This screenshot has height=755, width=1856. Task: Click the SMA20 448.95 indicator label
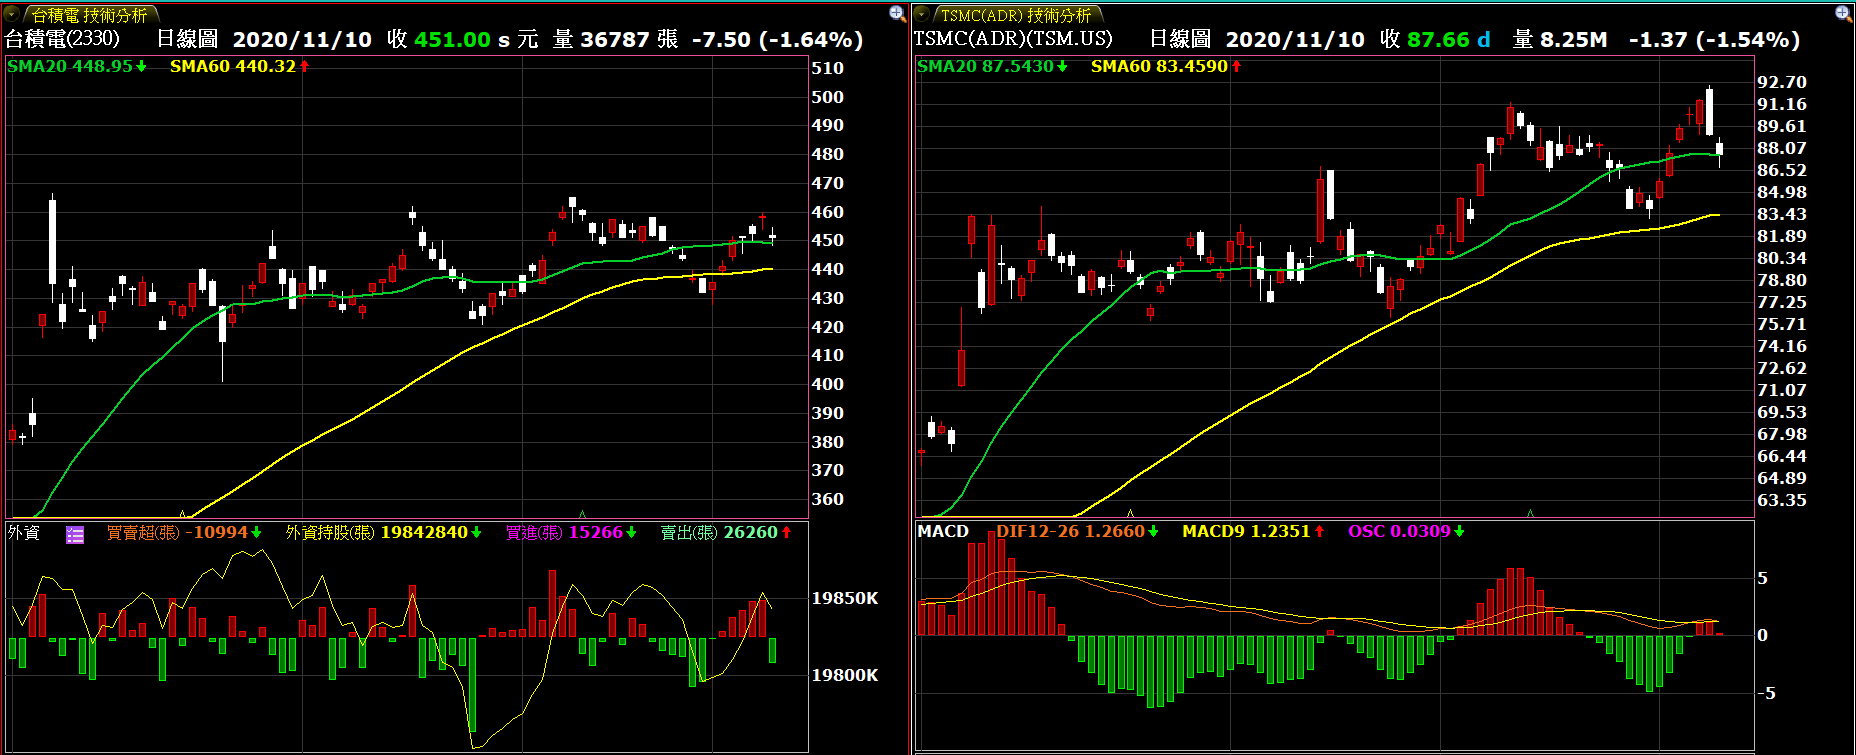(x=77, y=66)
